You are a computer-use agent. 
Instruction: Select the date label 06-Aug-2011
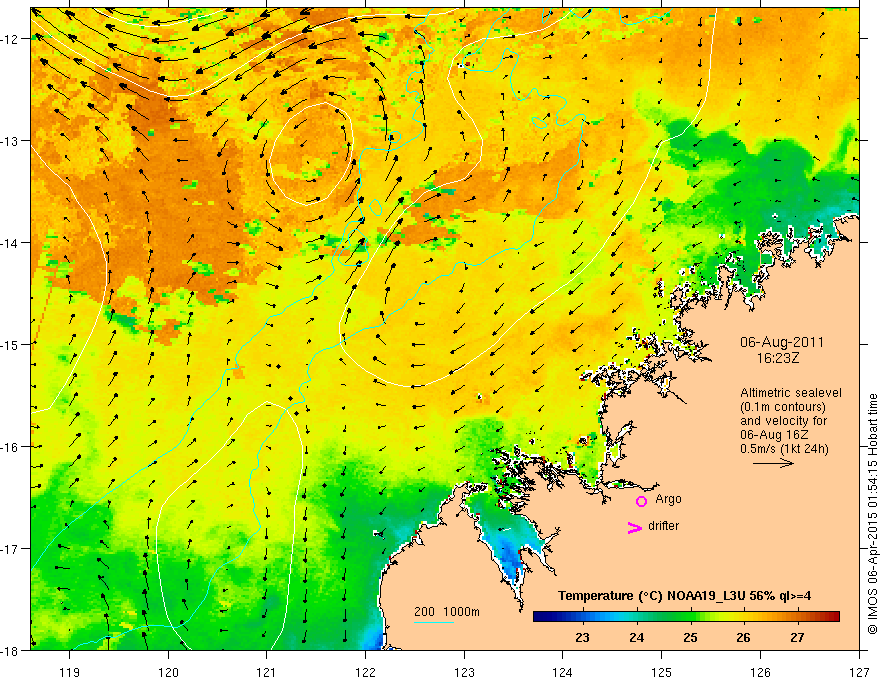[x=782, y=342]
